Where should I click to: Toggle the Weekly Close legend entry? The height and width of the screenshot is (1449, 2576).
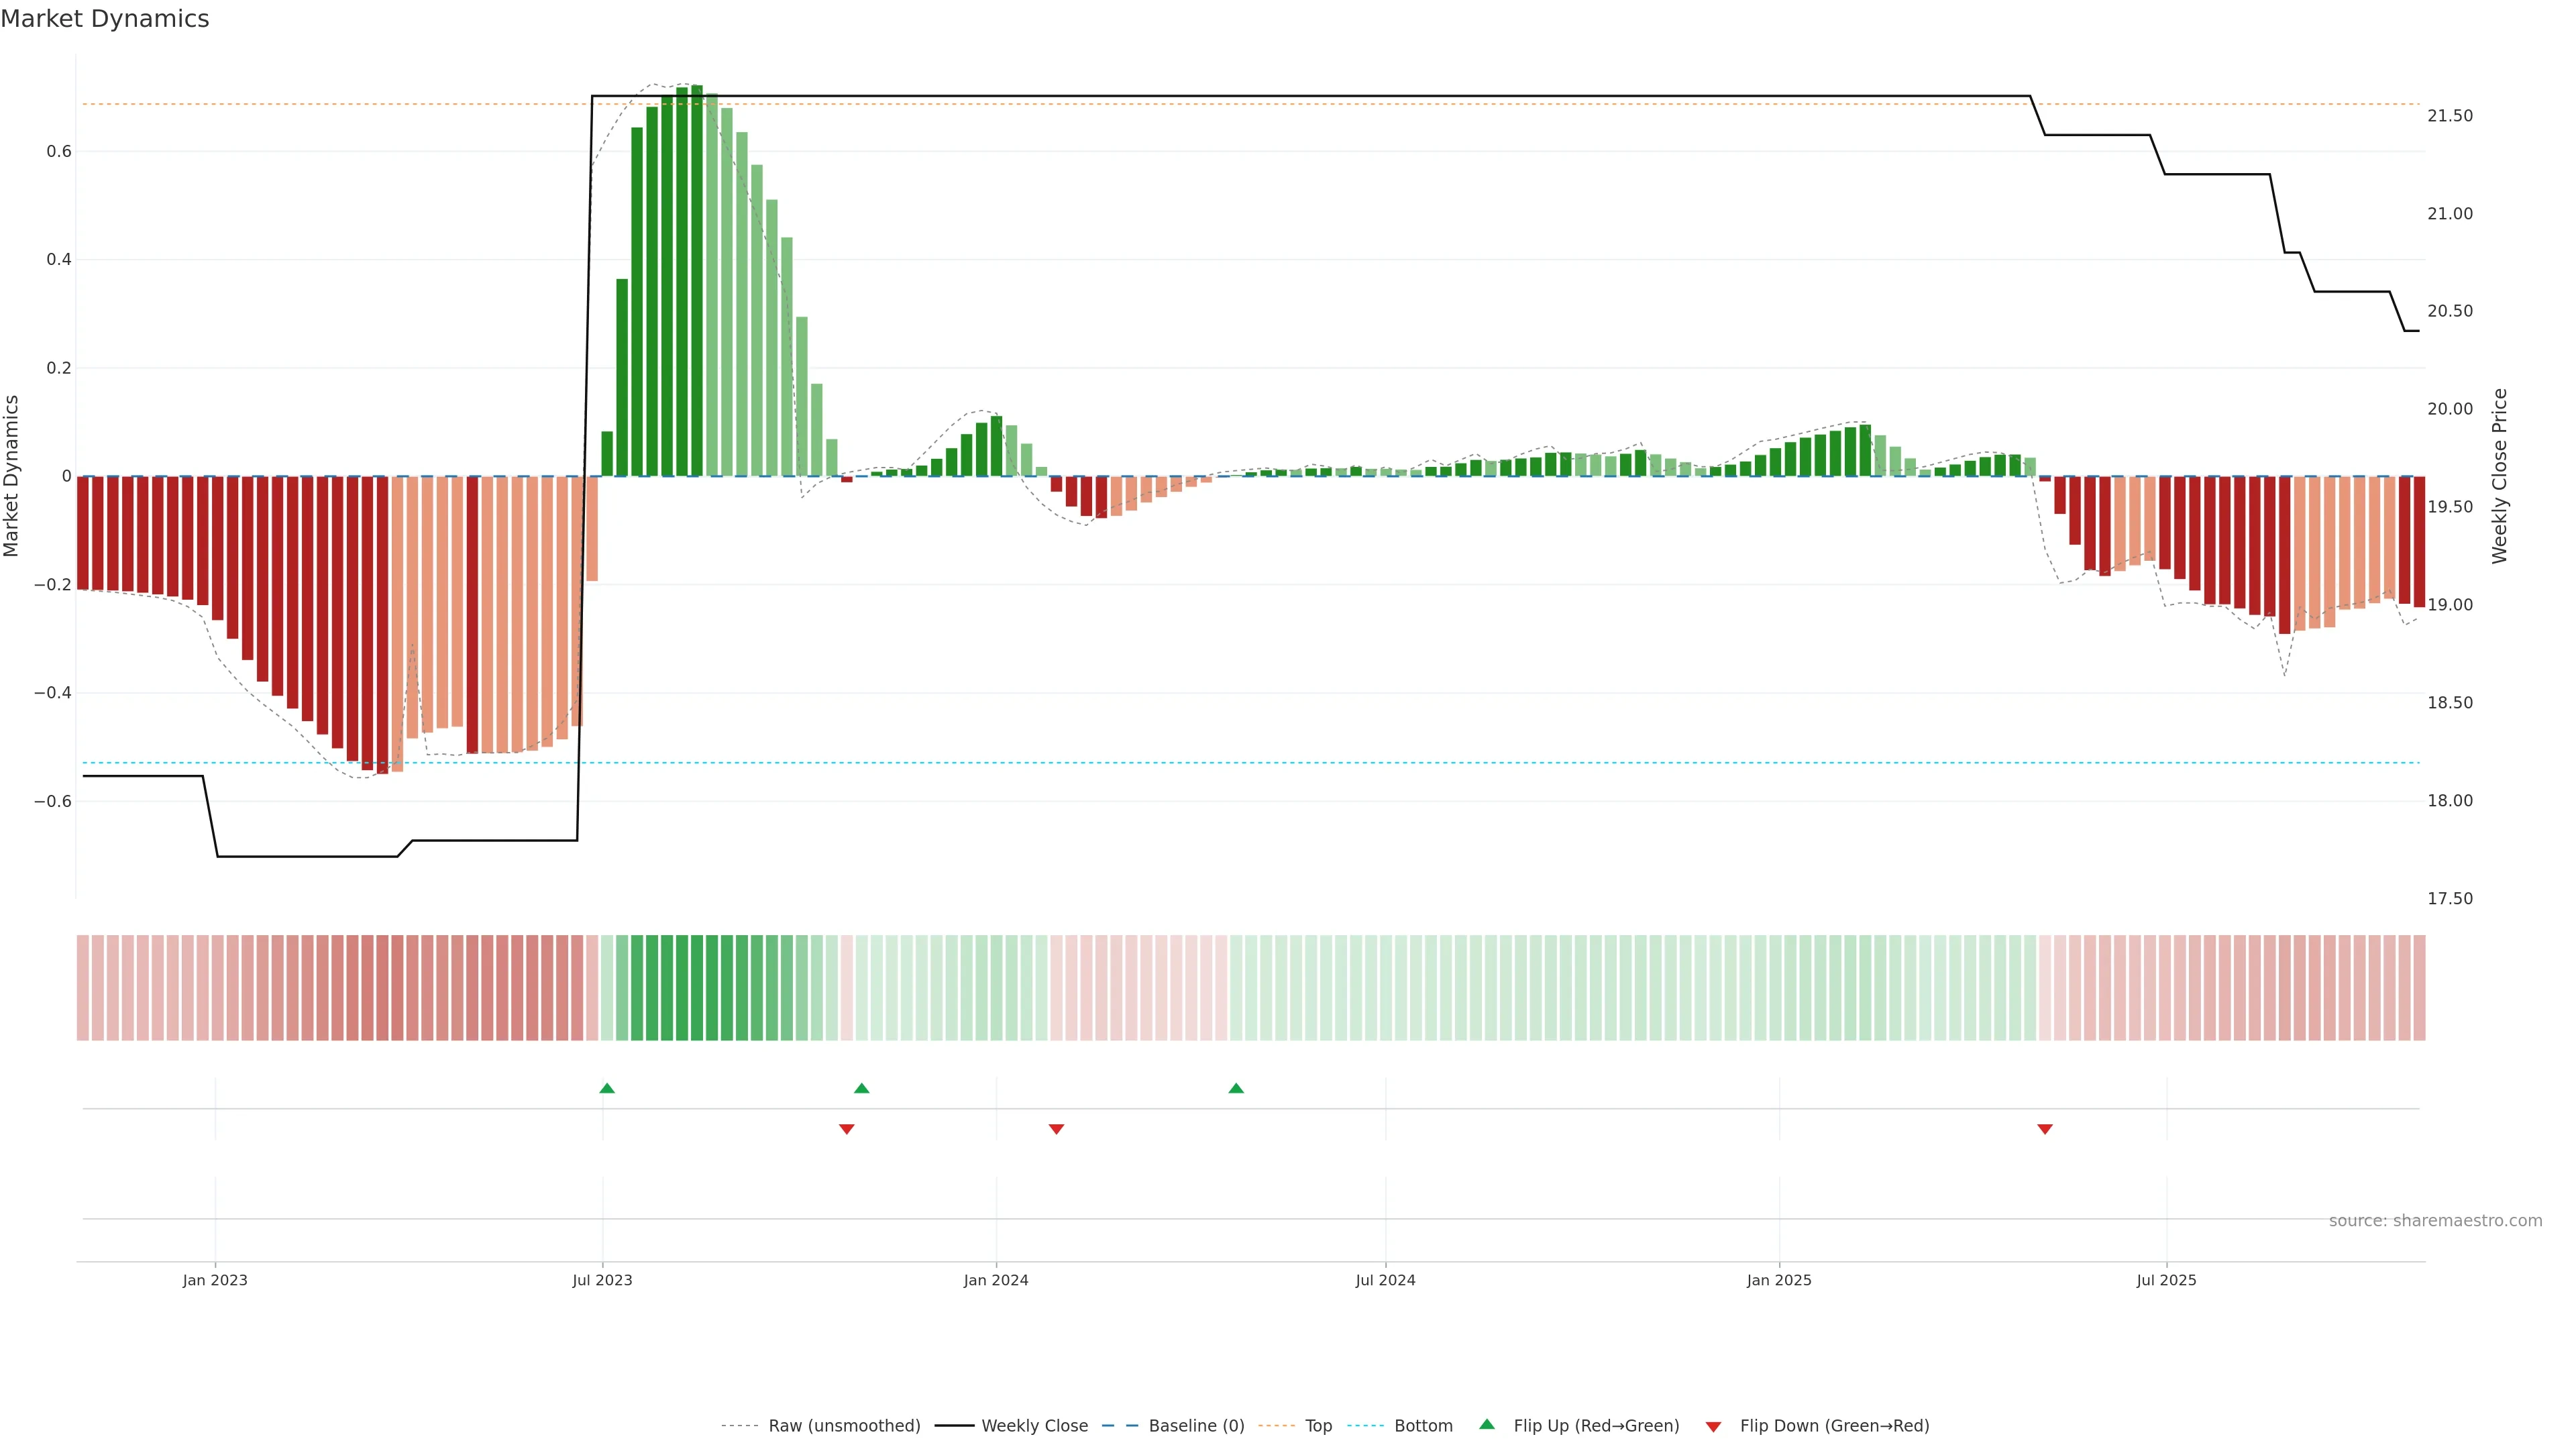1034,1426
